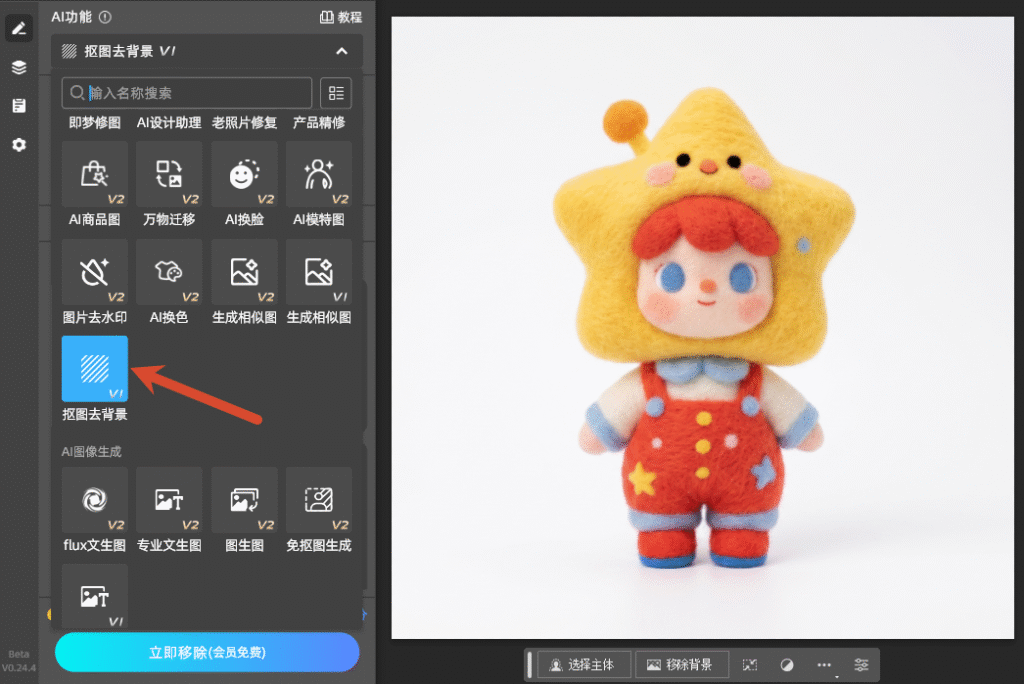
Task: Open the document notes sidebar icon
Action: coord(19,105)
